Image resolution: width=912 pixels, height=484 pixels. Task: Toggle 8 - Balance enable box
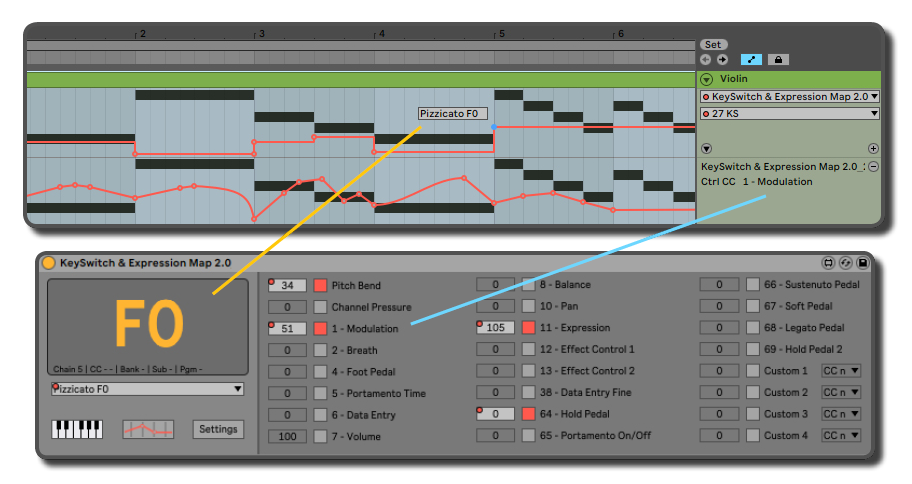(528, 284)
